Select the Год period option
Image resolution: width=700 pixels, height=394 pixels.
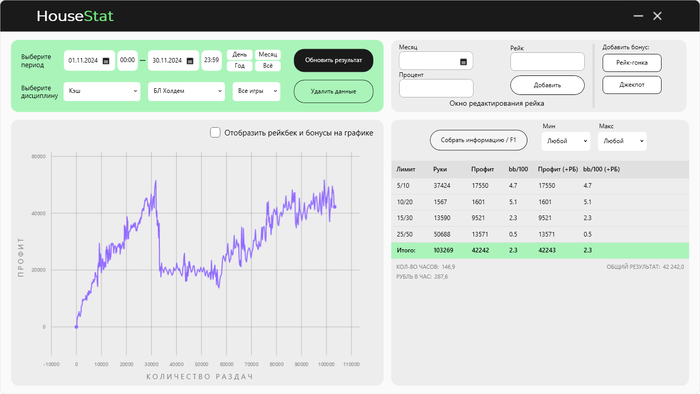pyautogui.click(x=240, y=66)
